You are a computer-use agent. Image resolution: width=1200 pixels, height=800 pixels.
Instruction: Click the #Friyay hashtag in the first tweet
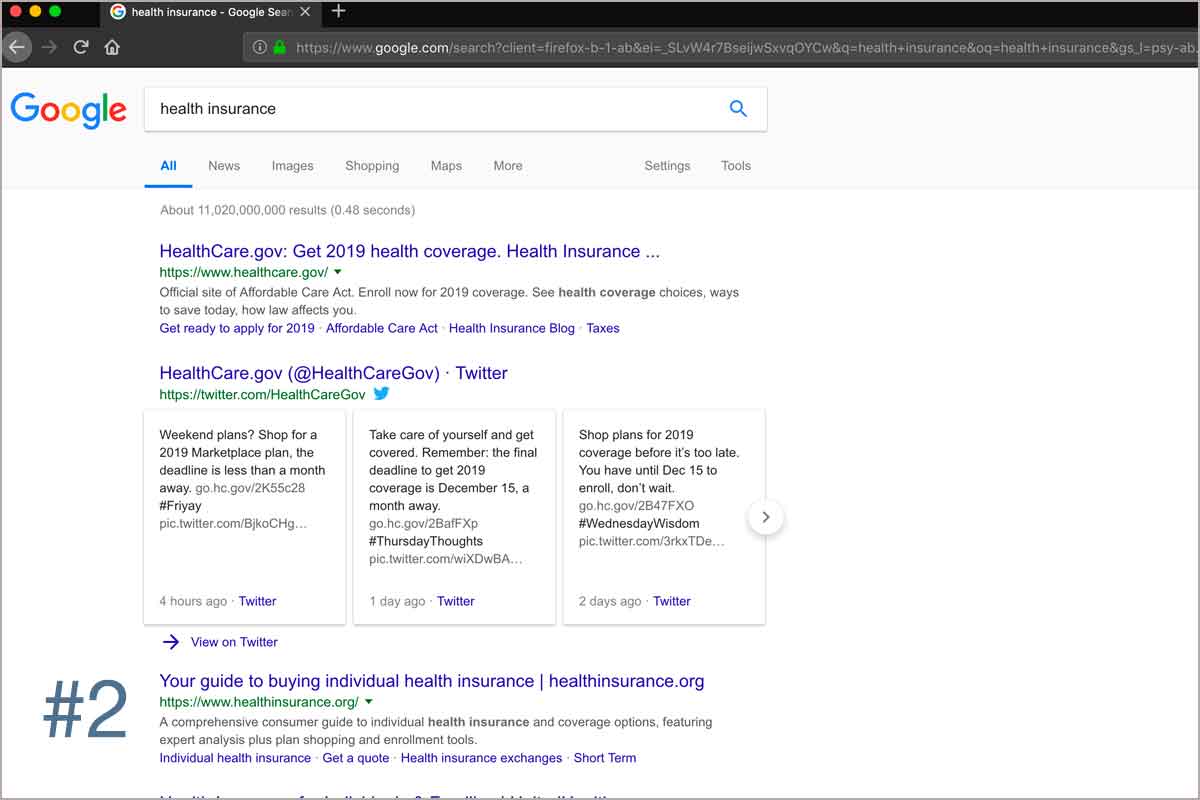(181, 506)
